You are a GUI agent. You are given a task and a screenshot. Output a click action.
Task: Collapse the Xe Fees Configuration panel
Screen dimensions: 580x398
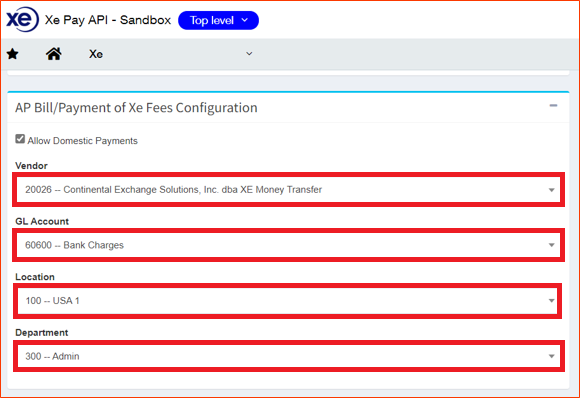pos(553,106)
